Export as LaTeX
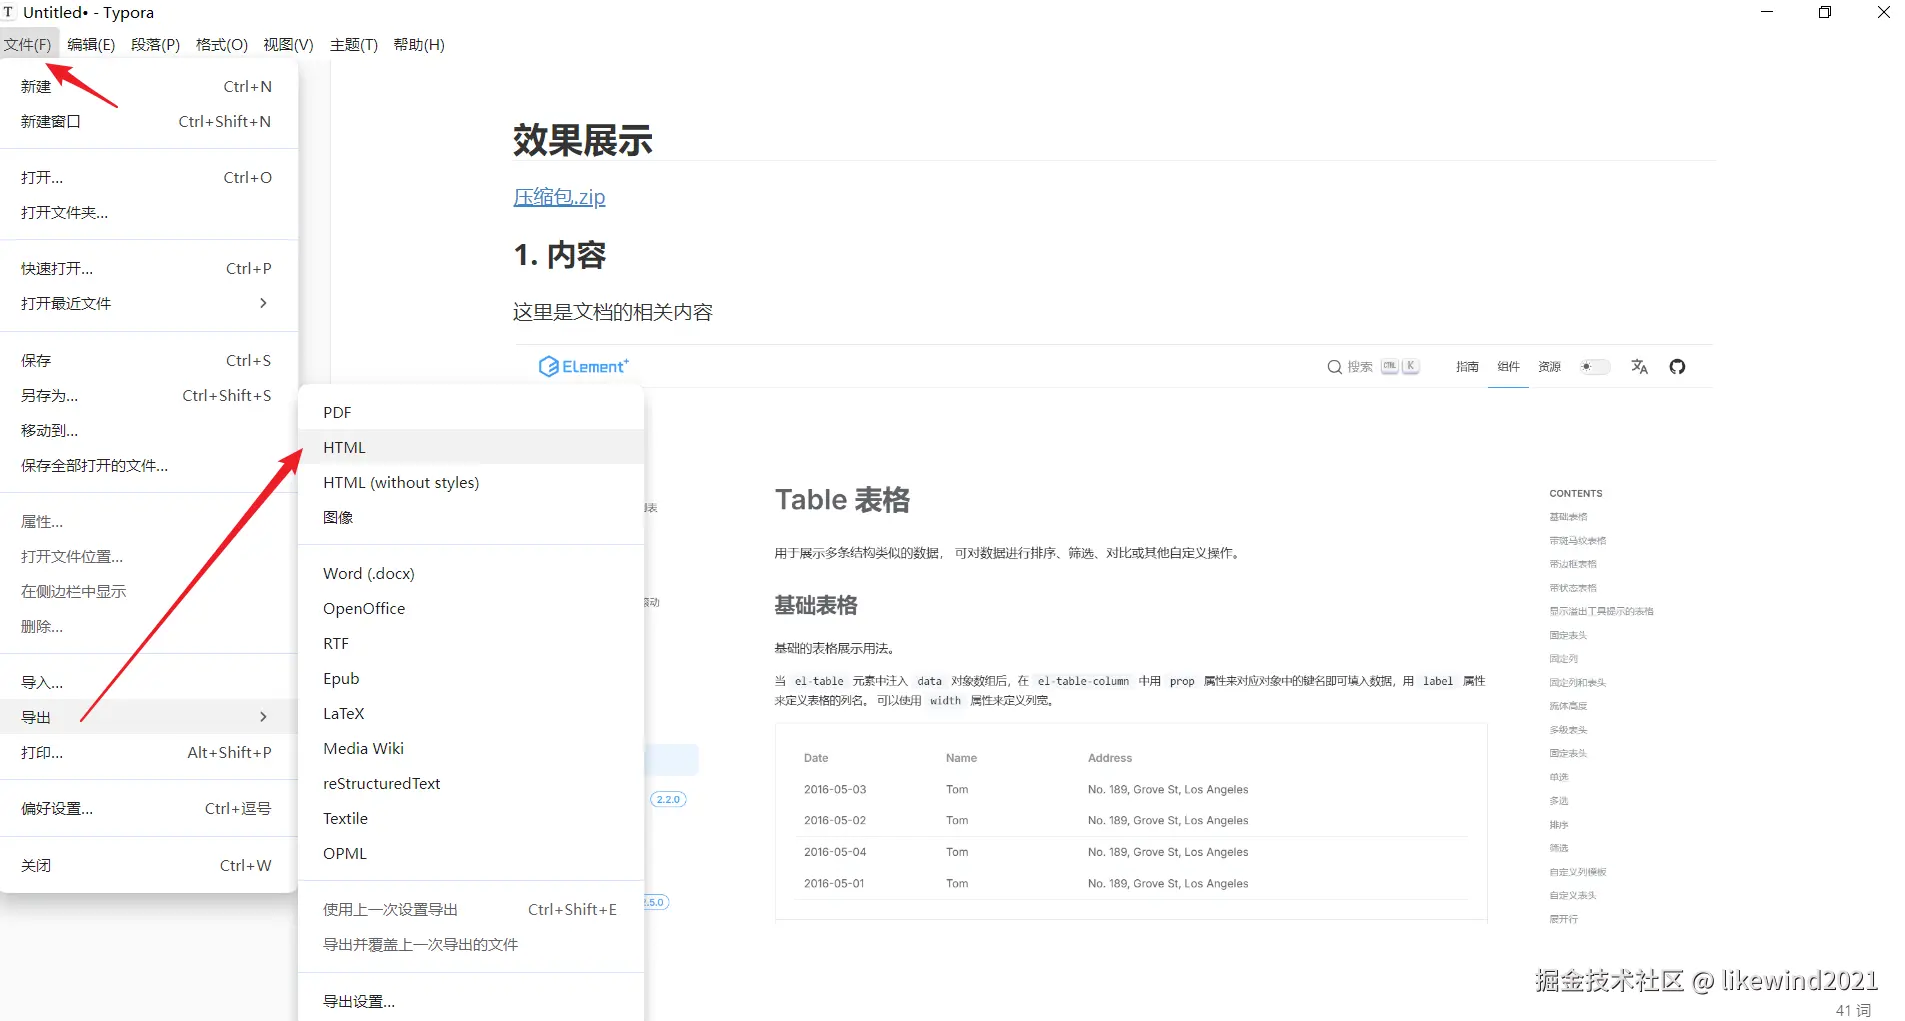The width and height of the screenshot is (1905, 1021). point(471,714)
